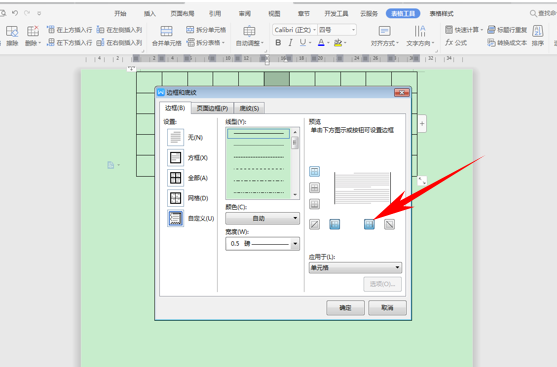Toggle the diagonal-down border in preview
Image resolution: width=557 pixels, height=367 pixels.
tap(389, 224)
